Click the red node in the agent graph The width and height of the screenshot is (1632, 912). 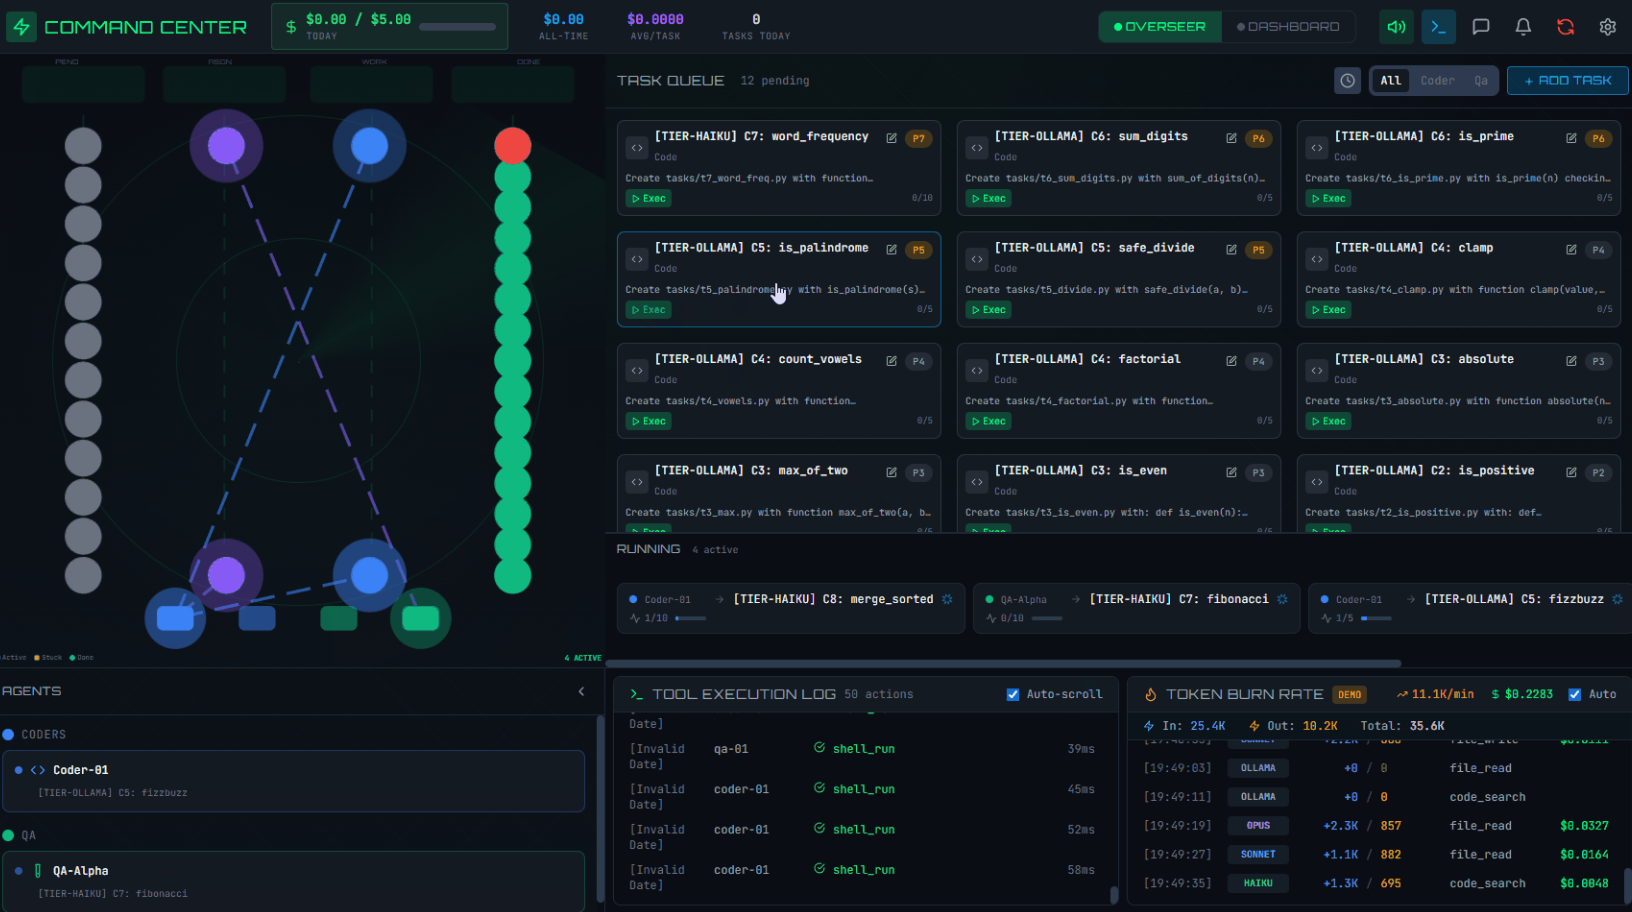[513, 146]
